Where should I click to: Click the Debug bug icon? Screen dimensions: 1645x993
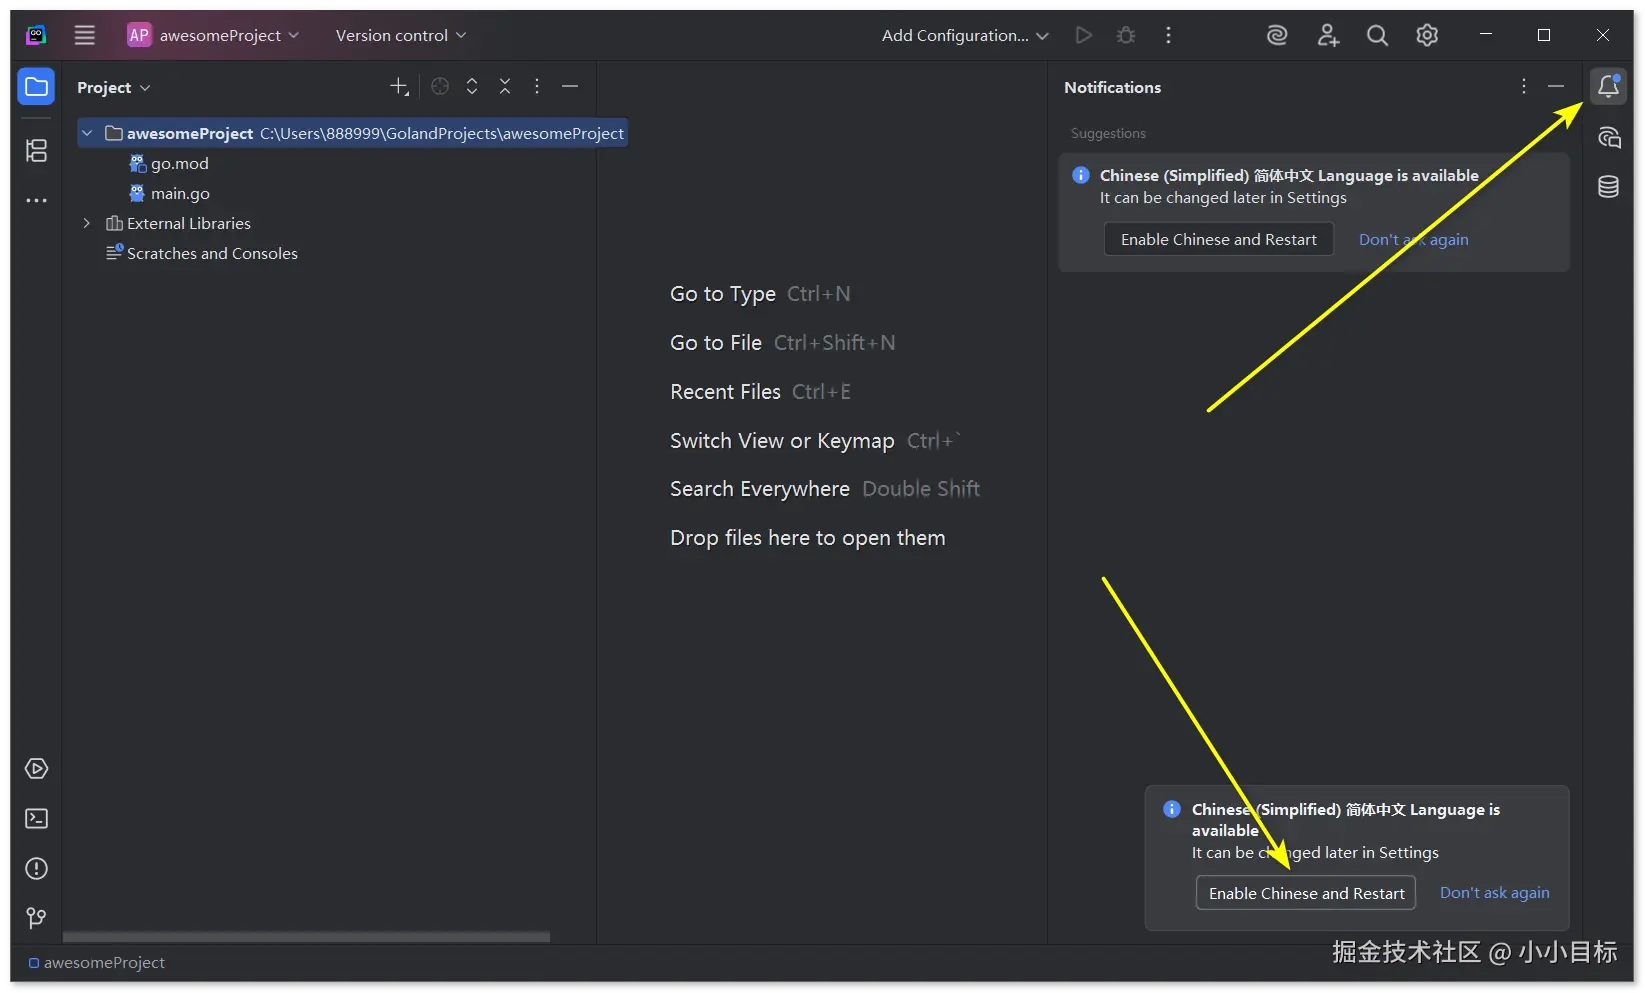coord(1126,35)
